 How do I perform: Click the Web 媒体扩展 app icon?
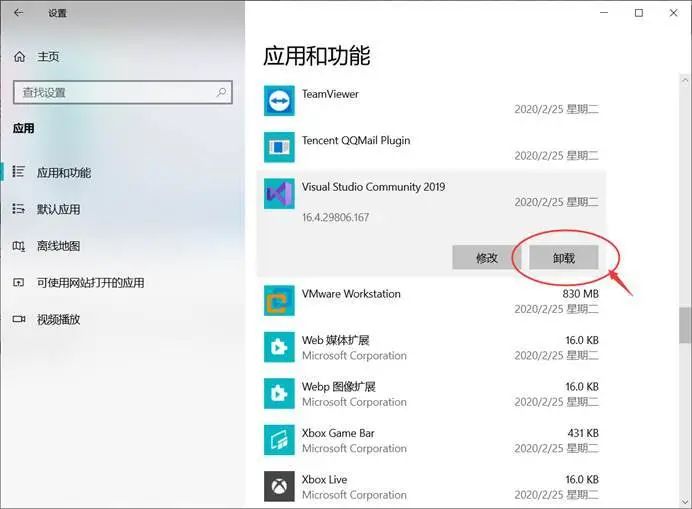pos(278,347)
